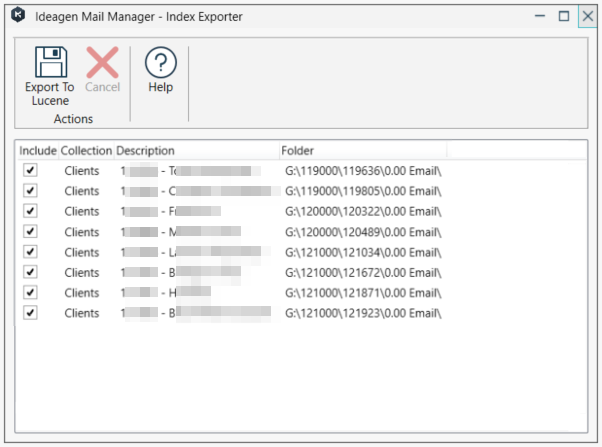
Task: Select the G:\119000\119636\0.00 Email\ folder path
Action: [x=363, y=170]
